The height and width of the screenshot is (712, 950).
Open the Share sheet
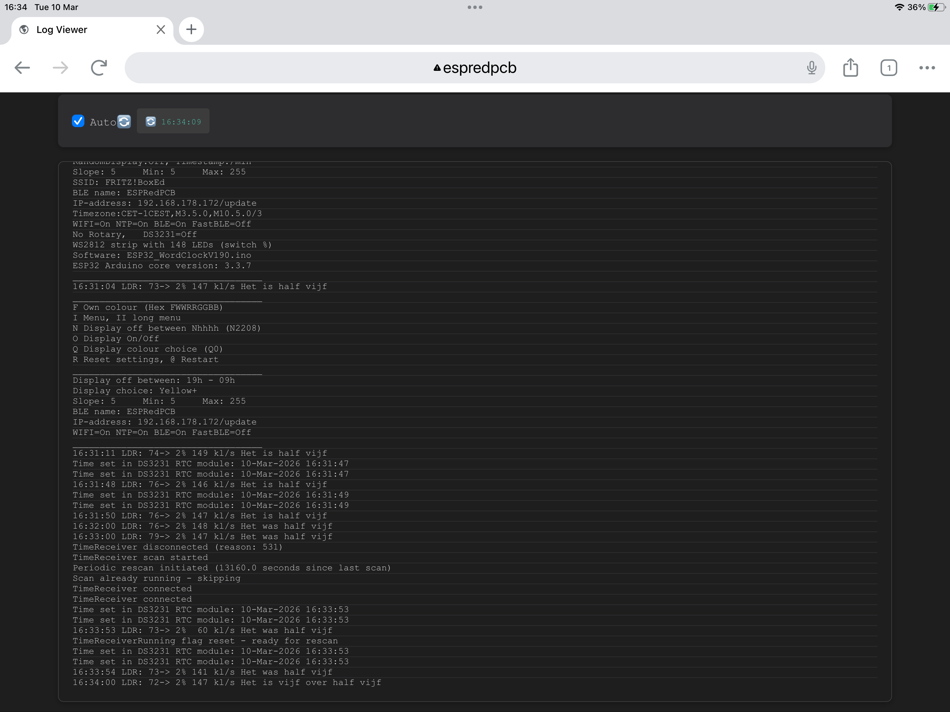[x=850, y=67]
